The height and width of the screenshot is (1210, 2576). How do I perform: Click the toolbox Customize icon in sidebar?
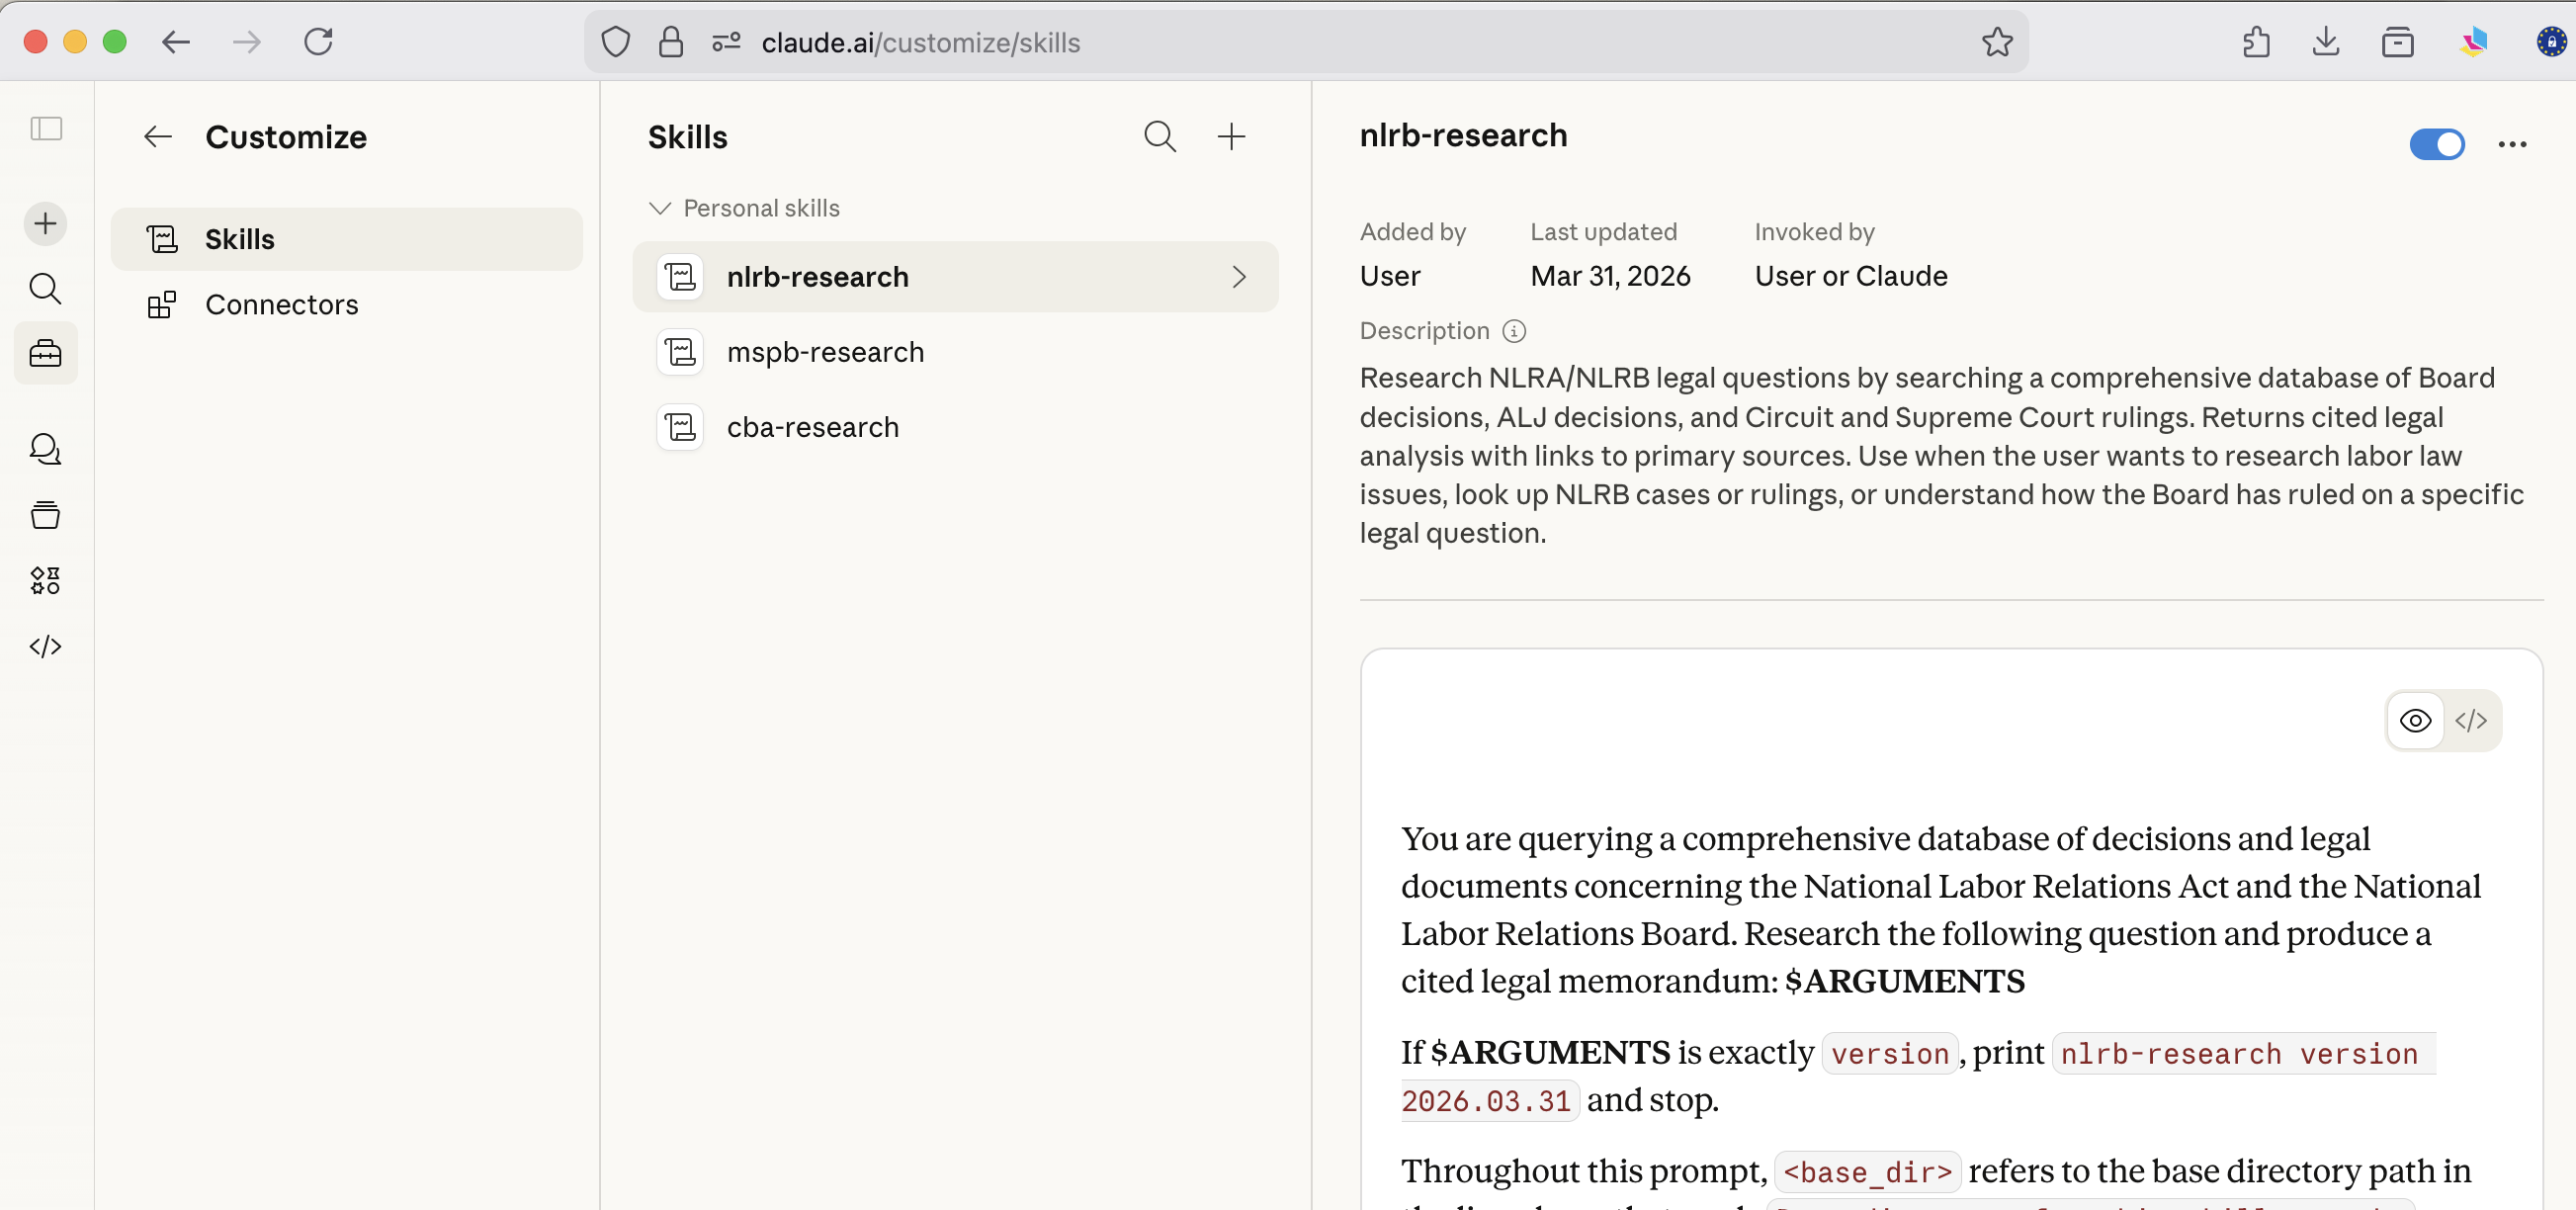pyautogui.click(x=45, y=353)
